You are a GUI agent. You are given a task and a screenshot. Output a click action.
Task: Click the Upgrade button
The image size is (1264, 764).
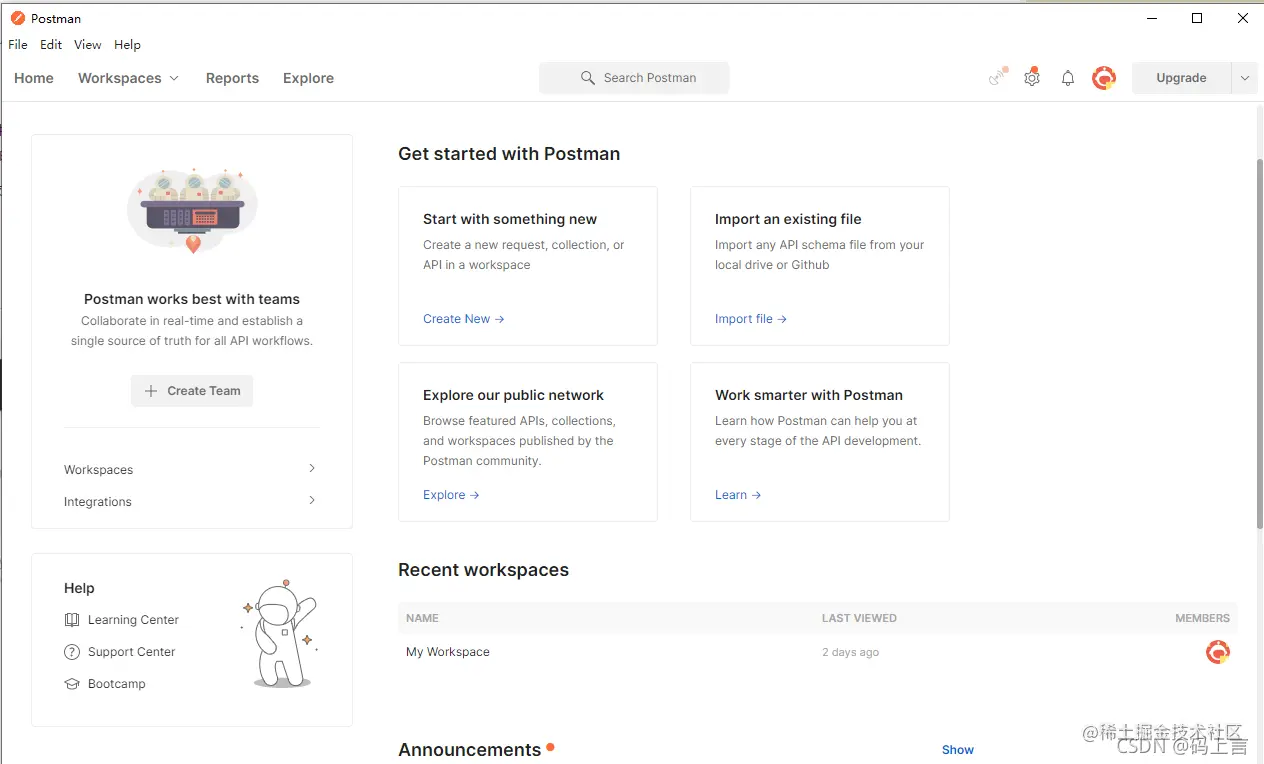[1181, 78]
